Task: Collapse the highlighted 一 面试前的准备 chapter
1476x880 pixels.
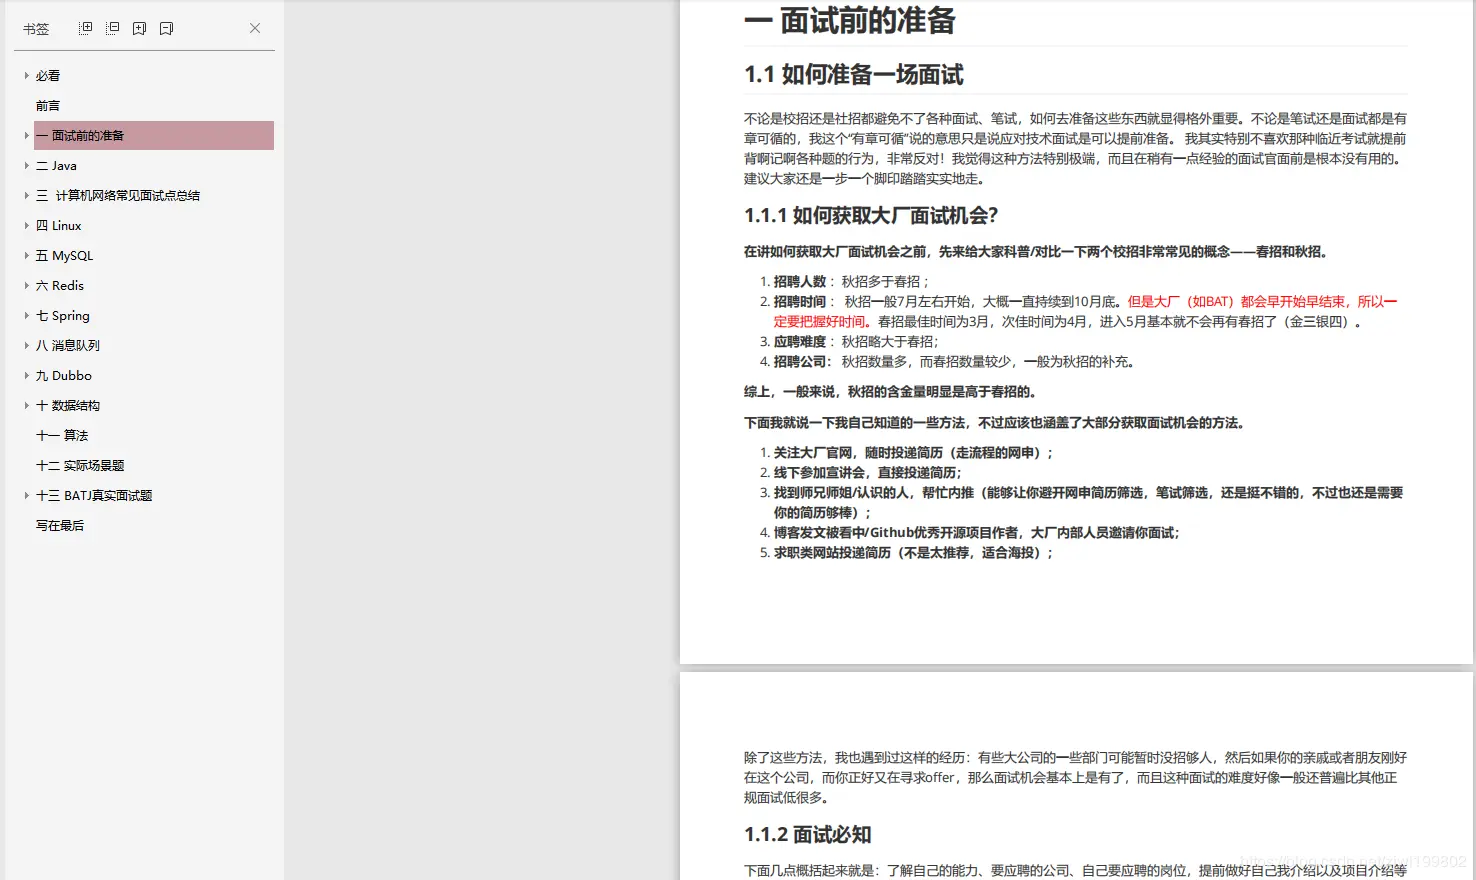Action: 25,135
